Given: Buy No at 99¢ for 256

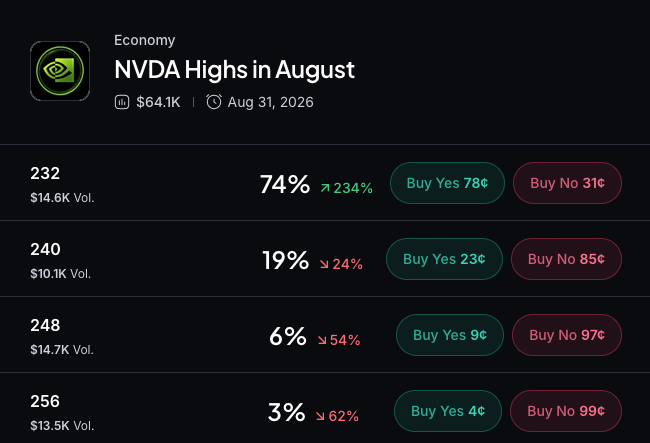Looking at the screenshot, I should 566,411.
